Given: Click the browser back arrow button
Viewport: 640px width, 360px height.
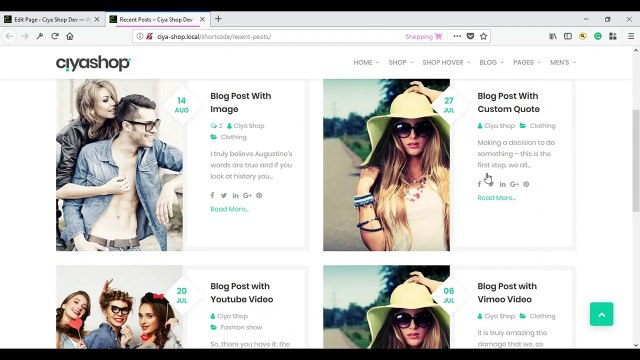Looking at the screenshot, I should pos(9,36).
